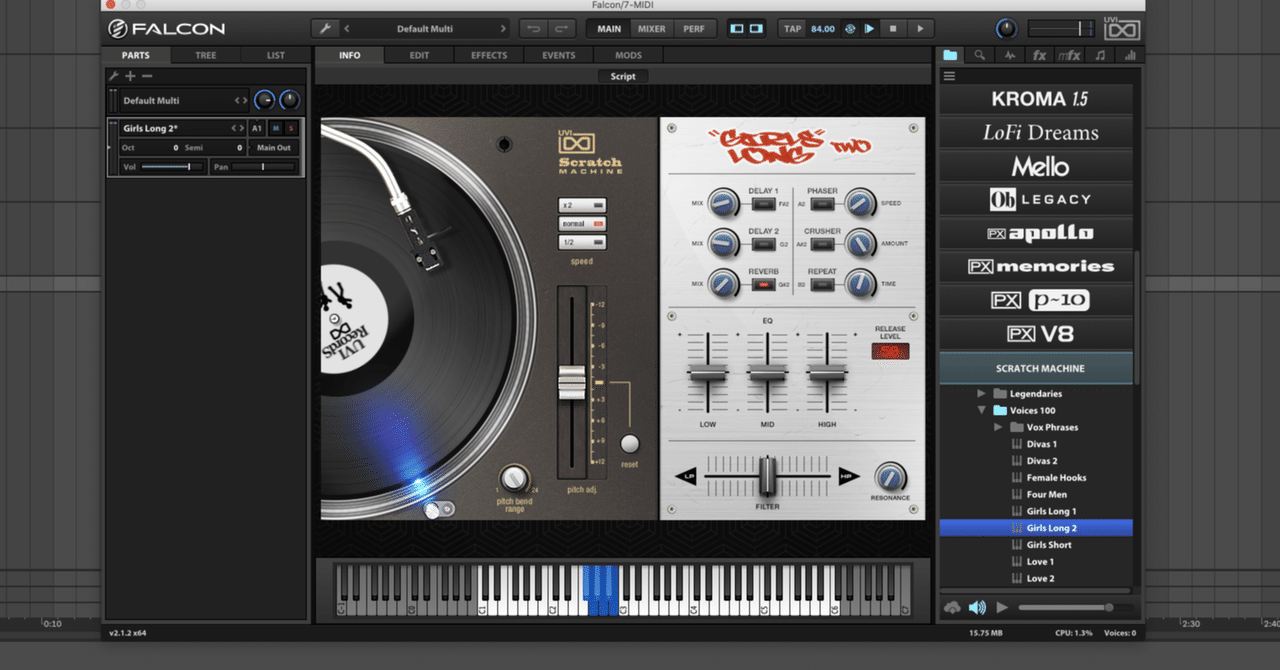Click the undo arrow in the top bar
1280x670 pixels.
click(534, 29)
